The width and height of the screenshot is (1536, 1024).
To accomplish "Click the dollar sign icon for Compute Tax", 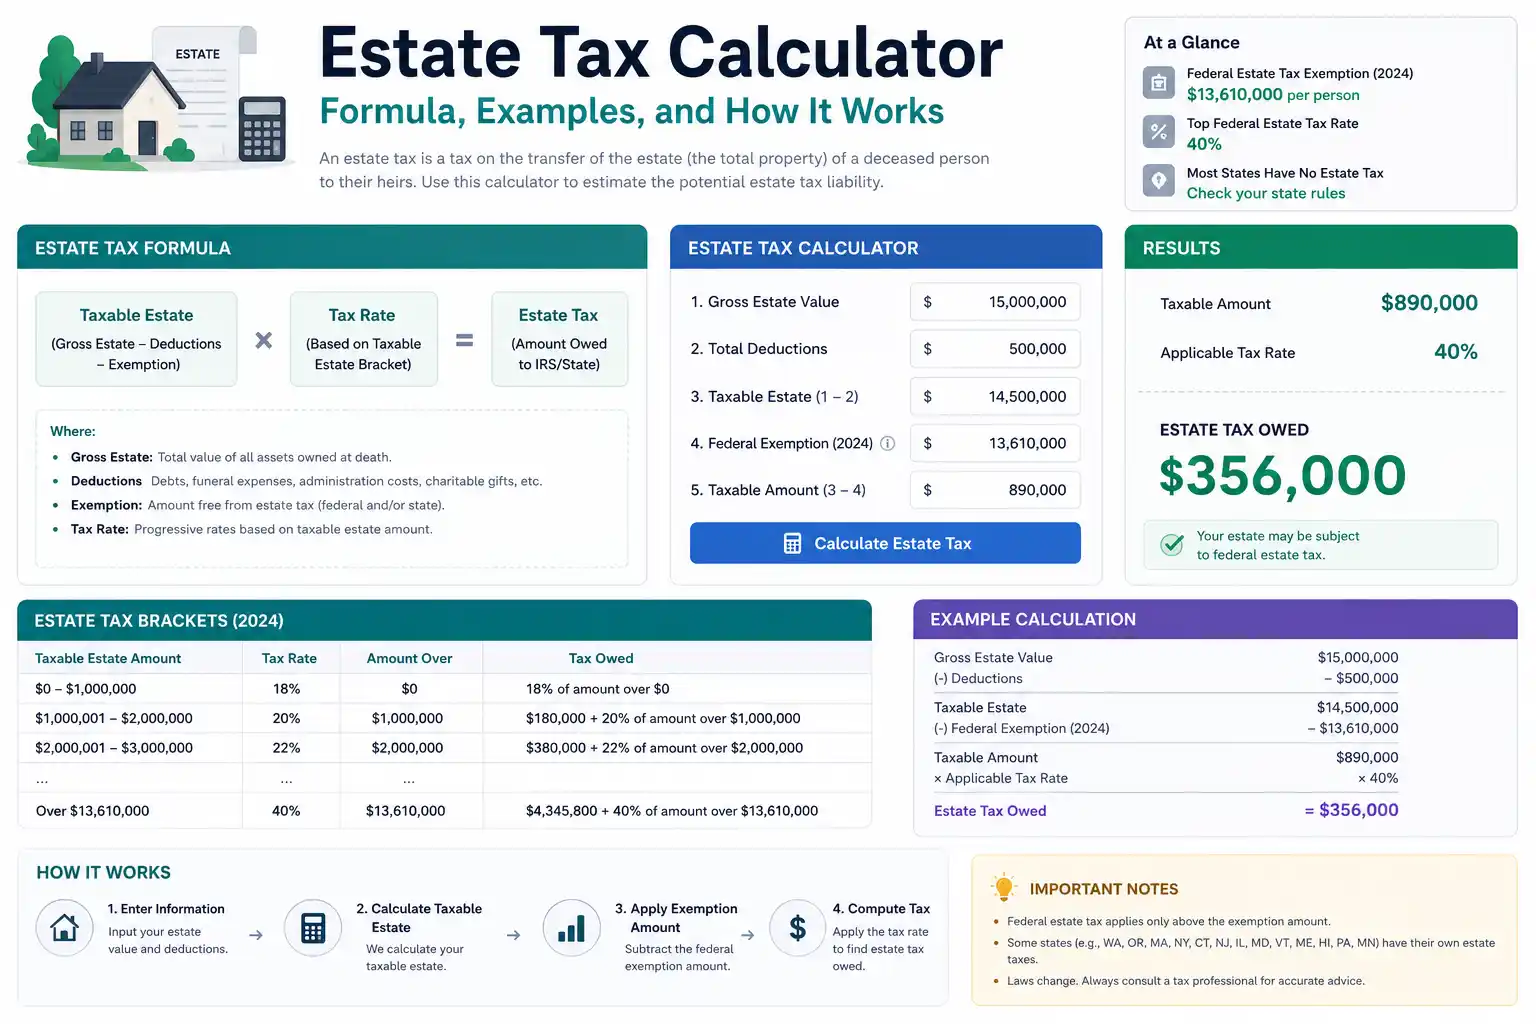I will (x=797, y=928).
